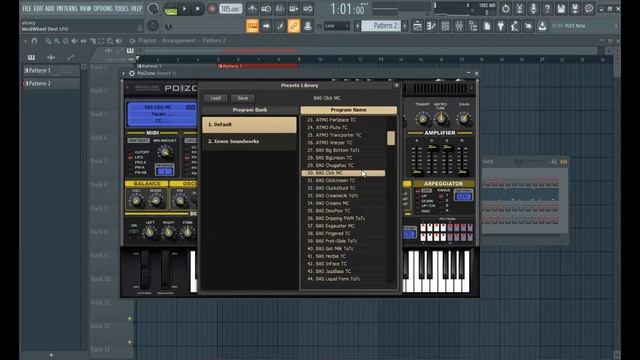Select Pattern 2 in the pattern list

(x=51, y=84)
